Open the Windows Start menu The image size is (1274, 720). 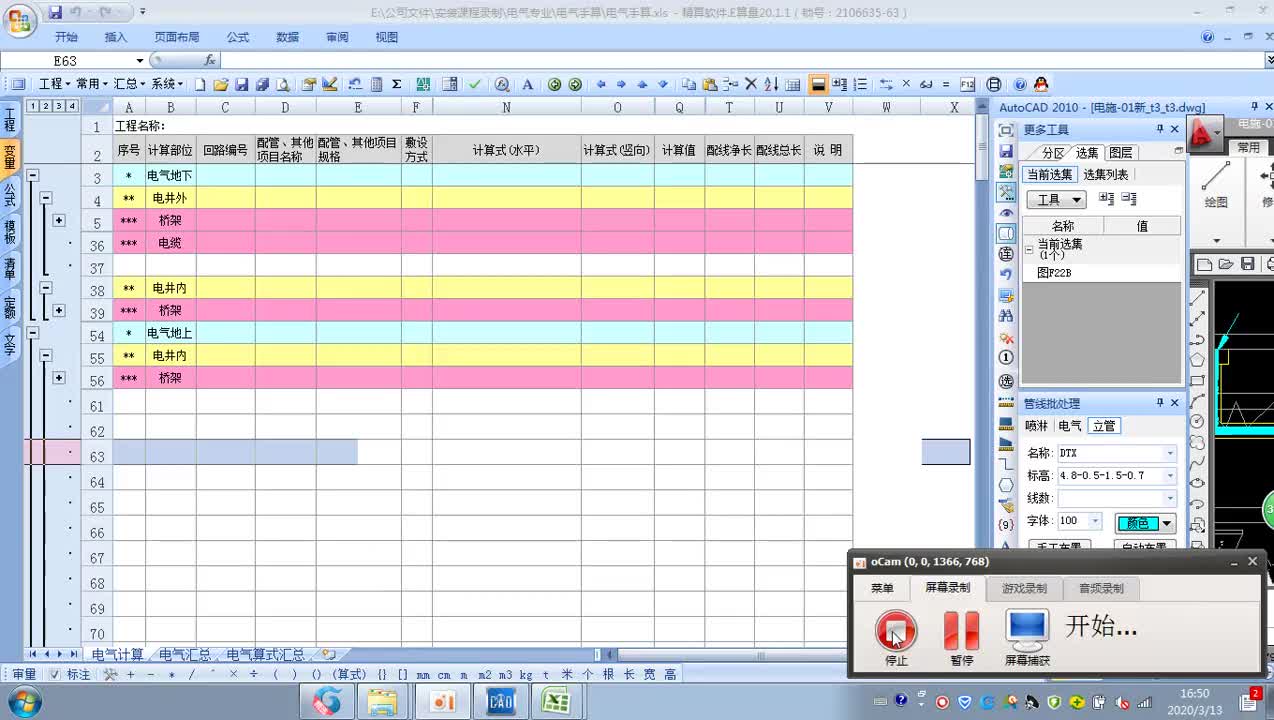(x=24, y=702)
